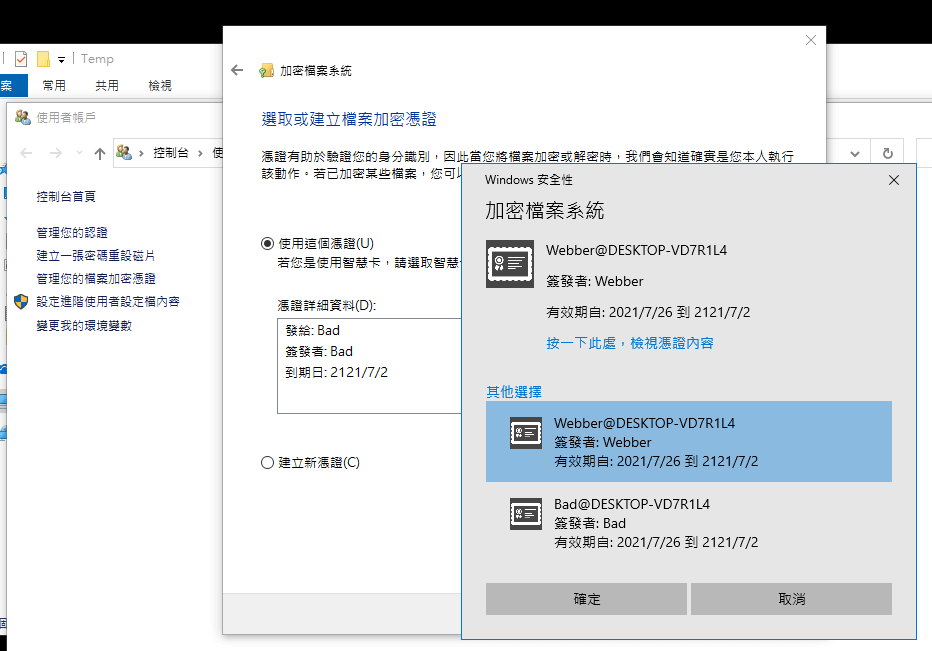
Task: Open the 管理您的檔案加密憑證 link
Action: click(96, 278)
